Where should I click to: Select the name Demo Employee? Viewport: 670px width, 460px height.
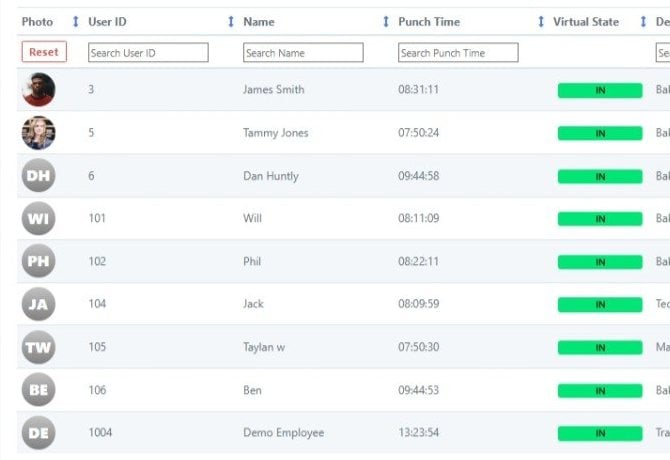click(x=283, y=433)
